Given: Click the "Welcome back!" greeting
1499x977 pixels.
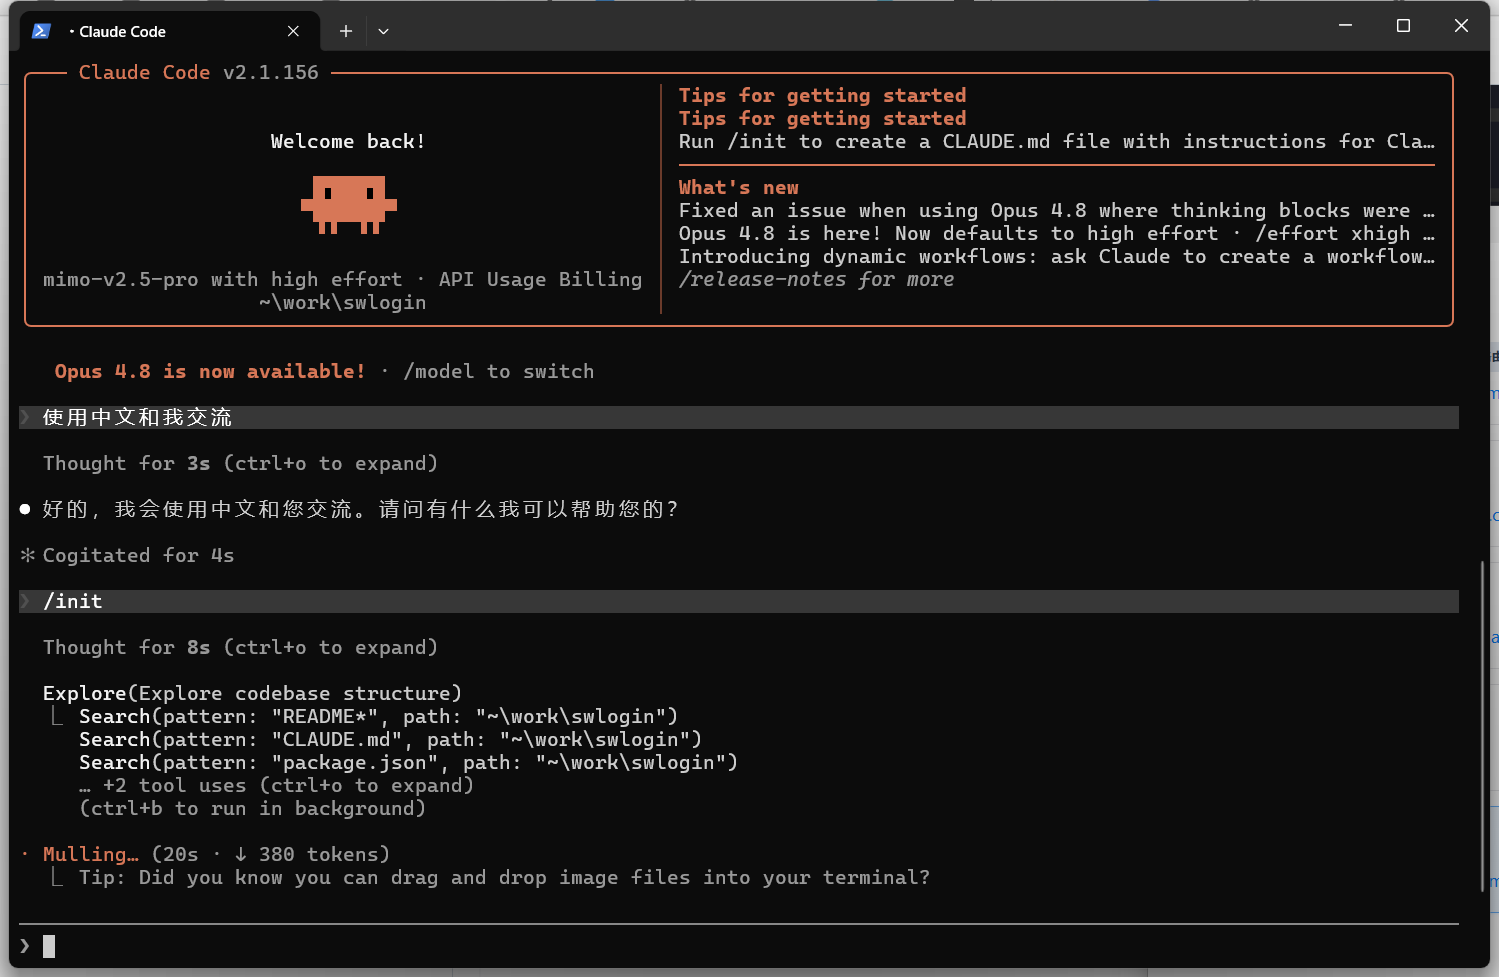Looking at the screenshot, I should click(348, 141).
